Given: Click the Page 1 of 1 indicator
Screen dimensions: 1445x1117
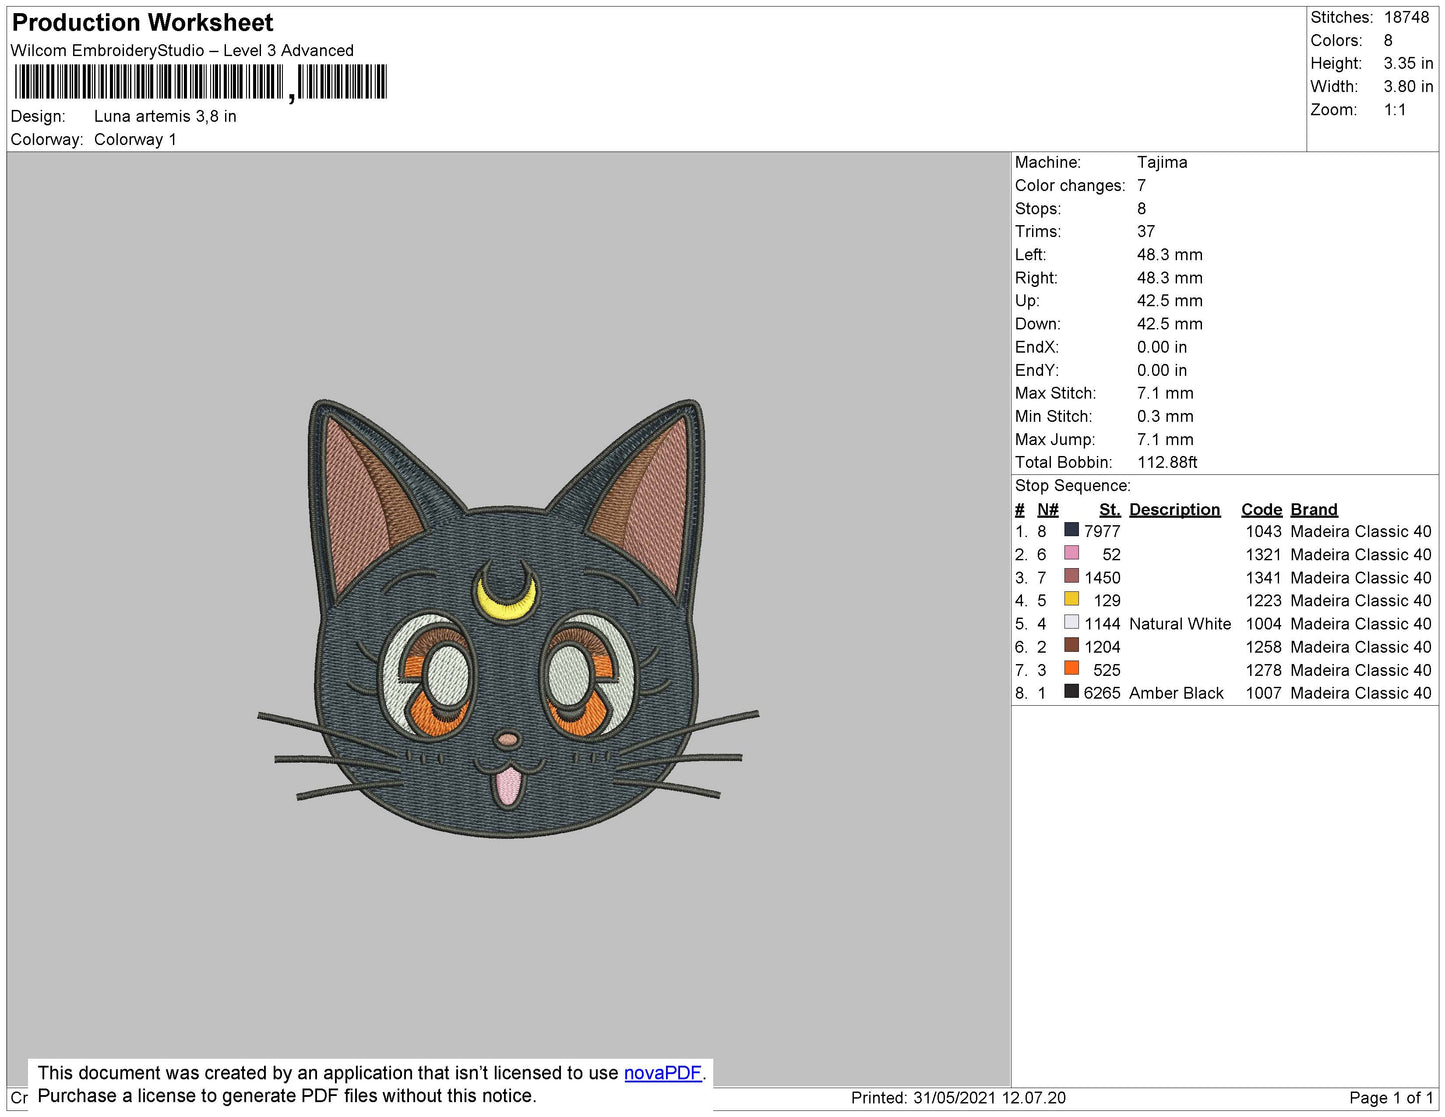Looking at the screenshot, I should [1390, 1098].
